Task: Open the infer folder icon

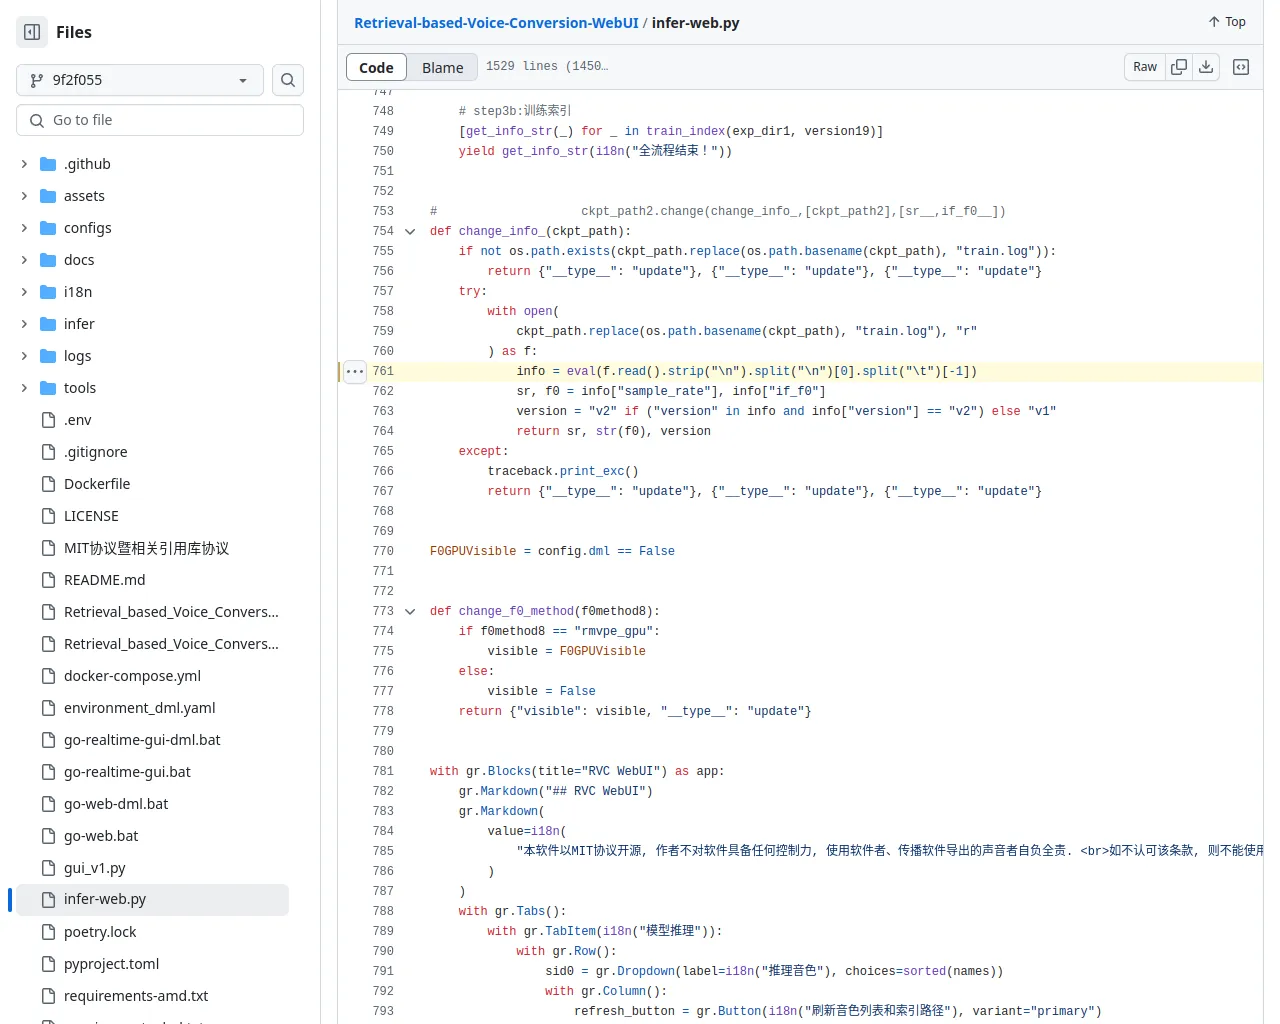Action: click(48, 324)
